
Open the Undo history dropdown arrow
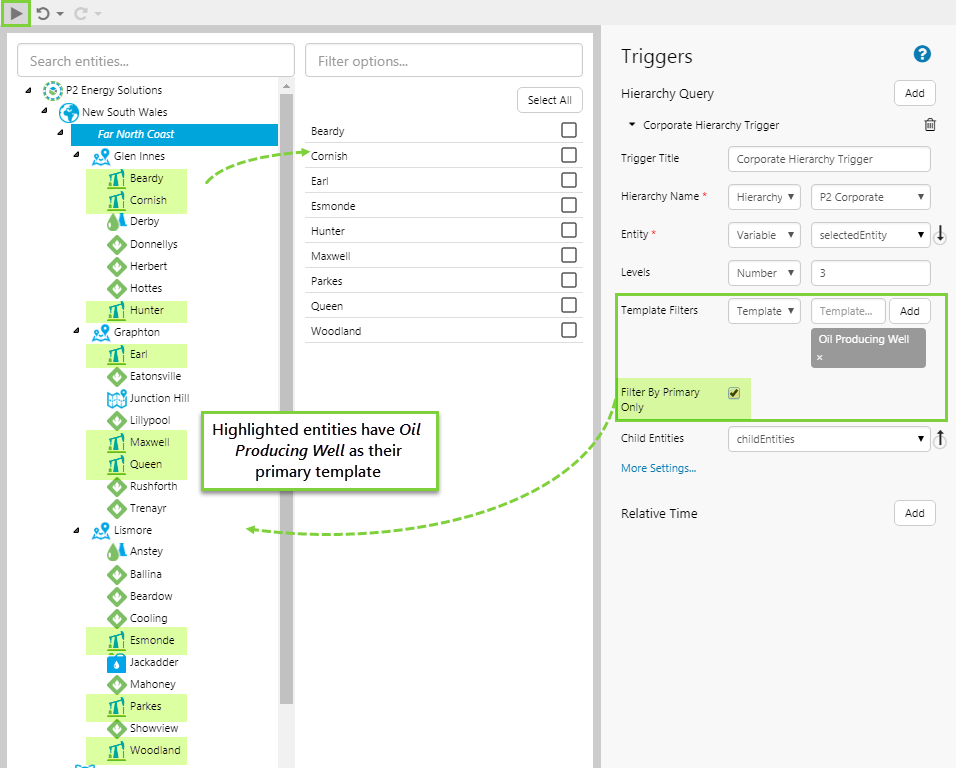tap(60, 14)
